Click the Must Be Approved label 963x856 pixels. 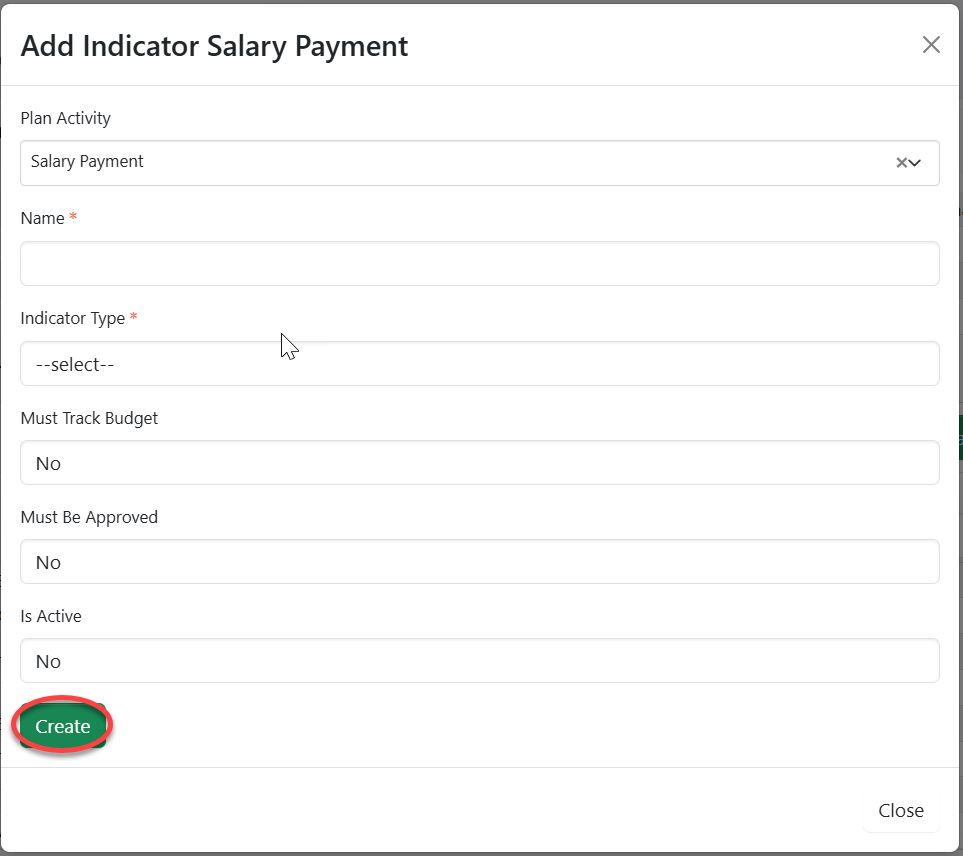click(x=90, y=517)
